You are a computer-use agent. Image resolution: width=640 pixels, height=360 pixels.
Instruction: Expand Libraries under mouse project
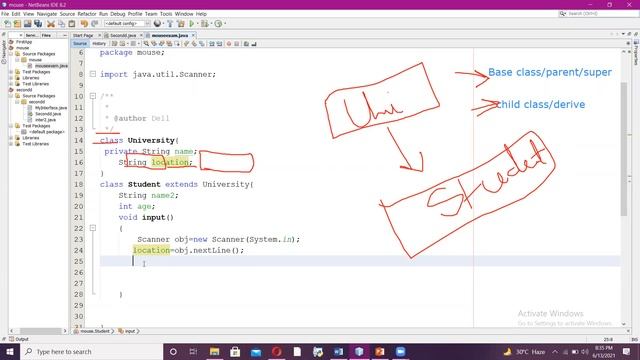coord(11,78)
